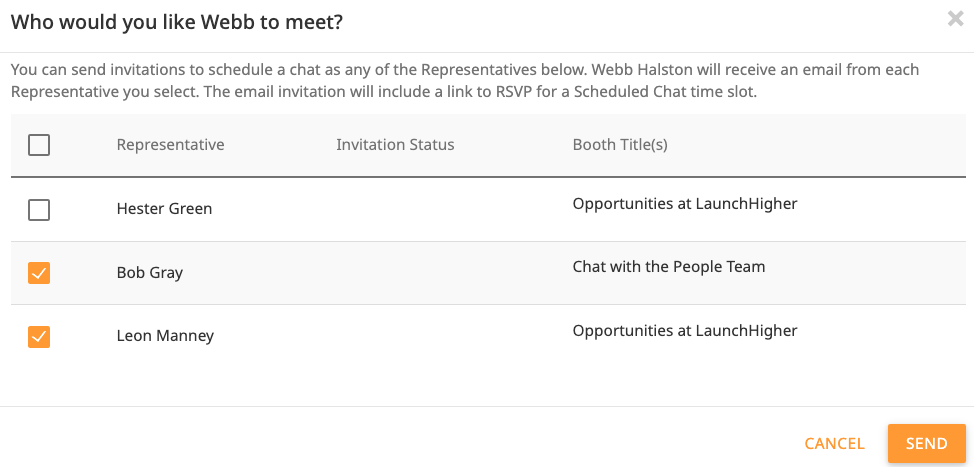Image resolution: width=974 pixels, height=467 pixels.
Task: Select the Bob Gray name cell
Action: coord(150,273)
